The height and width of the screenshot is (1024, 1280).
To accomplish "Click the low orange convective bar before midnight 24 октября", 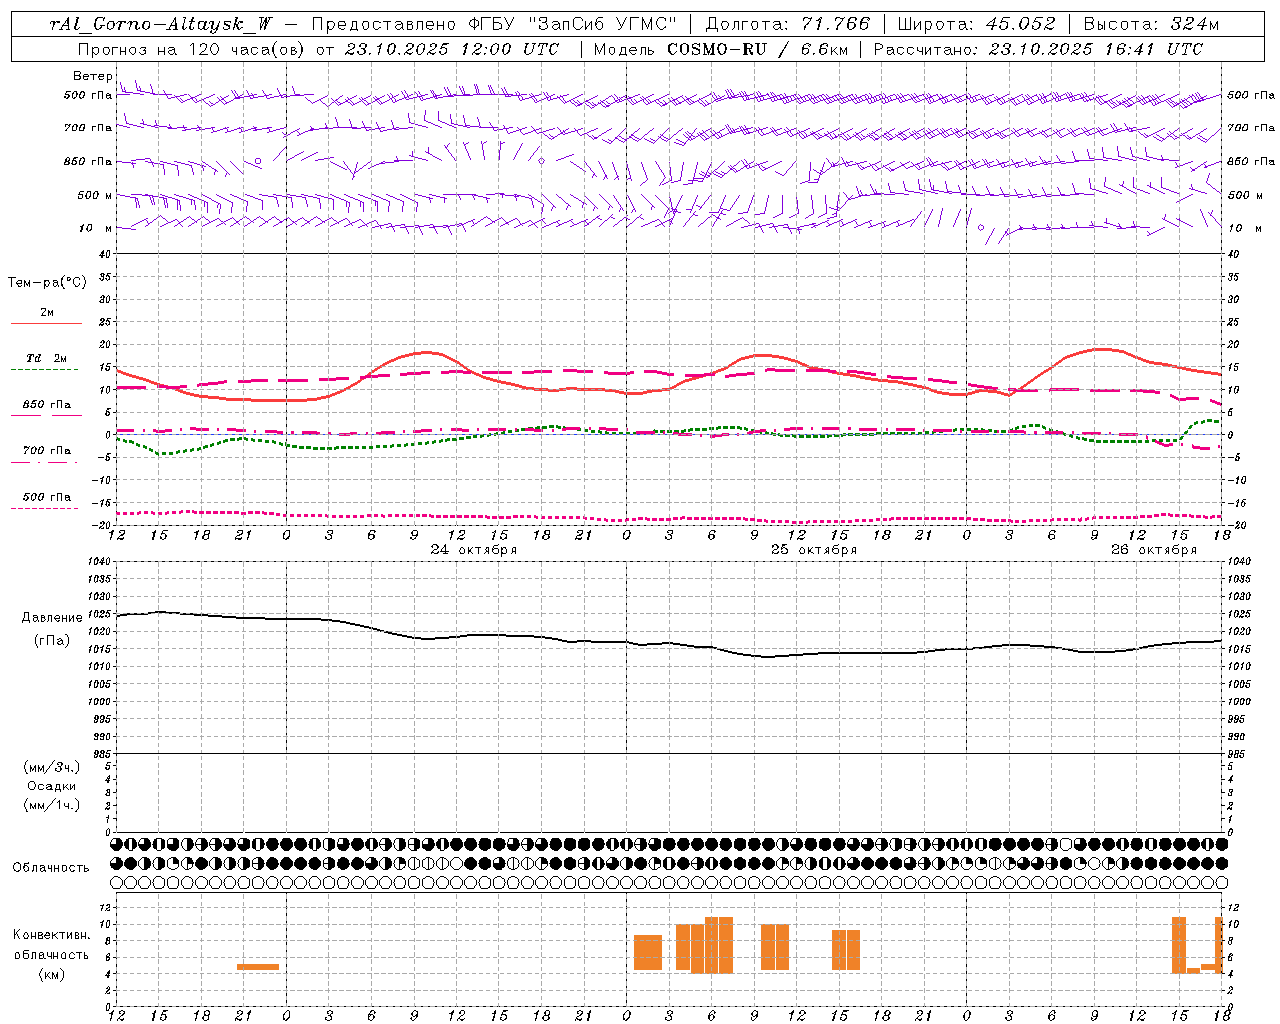I will pyautogui.click(x=258, y=967).
